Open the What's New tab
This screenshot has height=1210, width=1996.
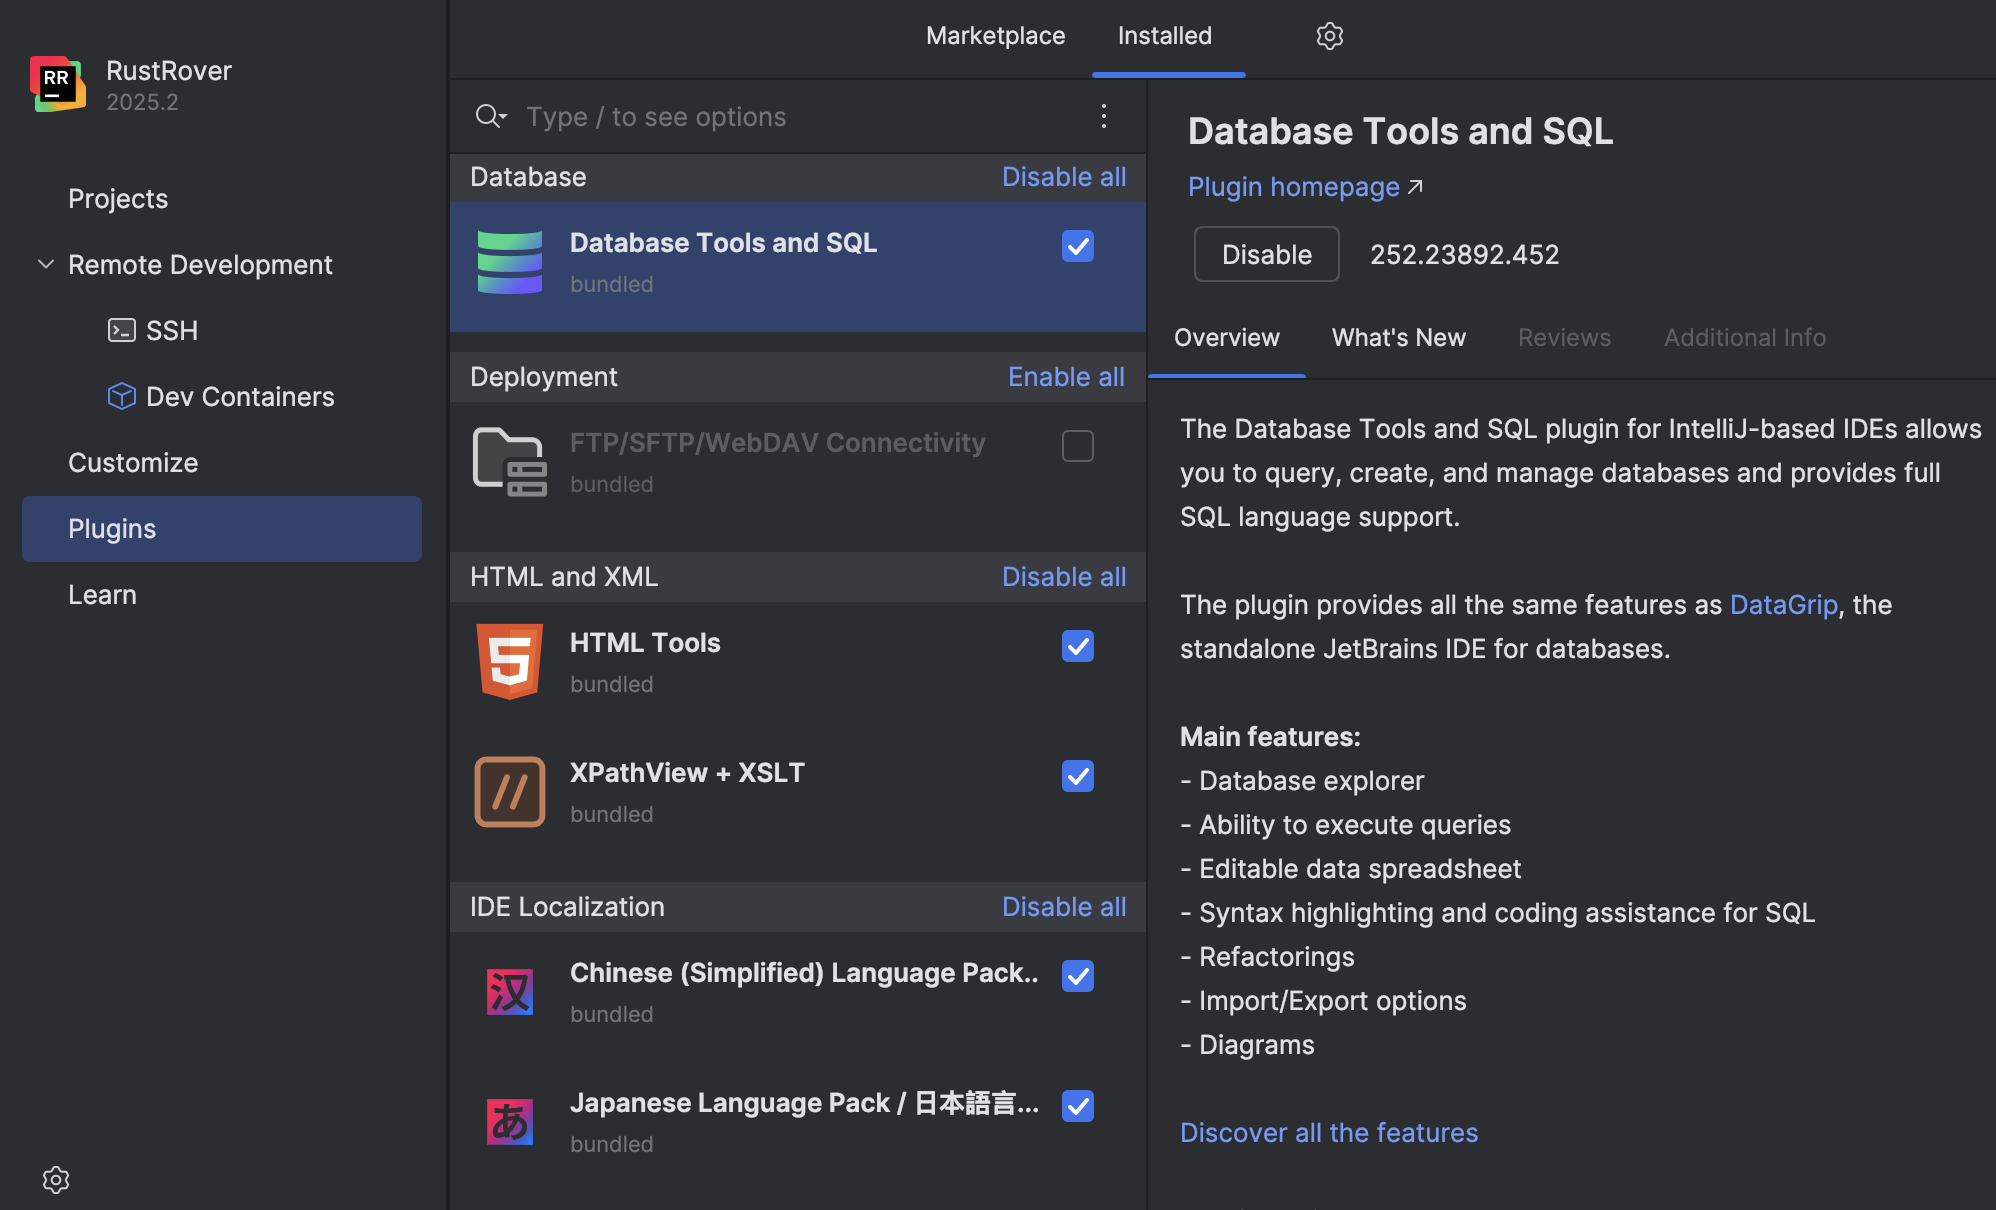coord(1398,338)
